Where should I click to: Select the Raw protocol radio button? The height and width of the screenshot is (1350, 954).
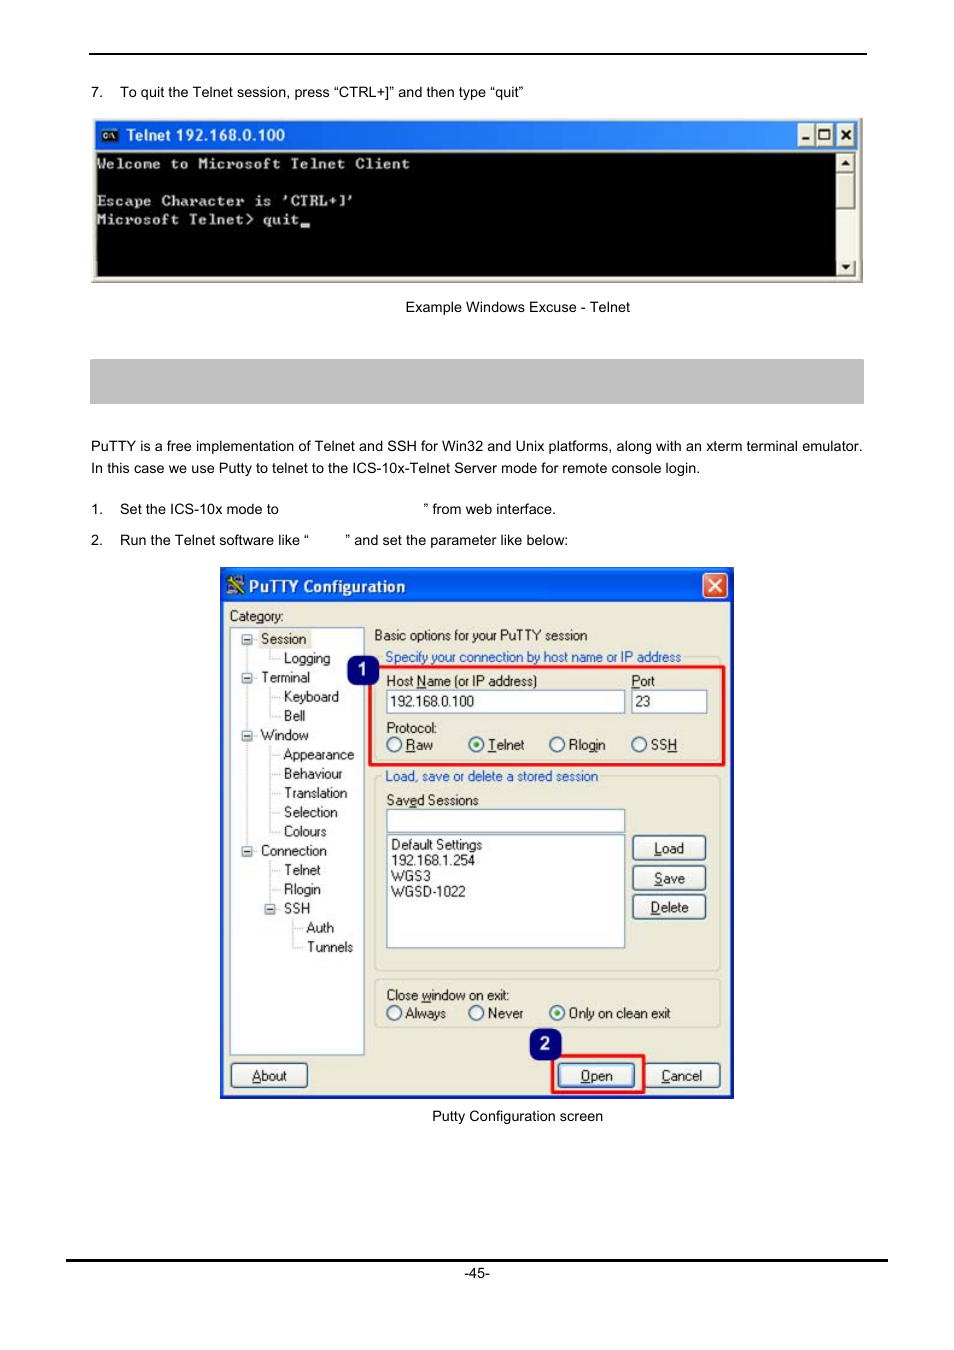394,745
